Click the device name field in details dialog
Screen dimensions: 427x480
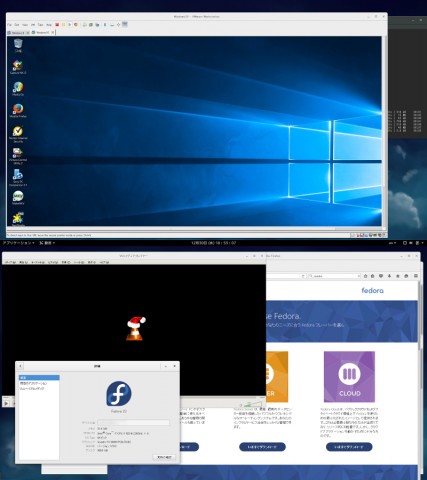coord(133,422)
